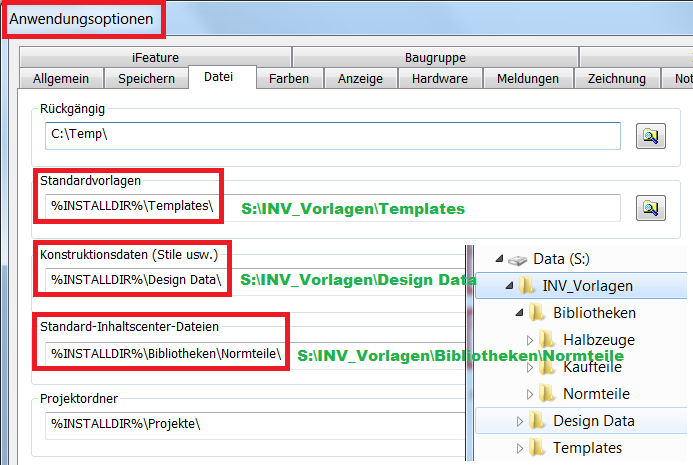Switch to the iFeature tab
This screenshot has width=693, height=465.
[x=155, y=57]
